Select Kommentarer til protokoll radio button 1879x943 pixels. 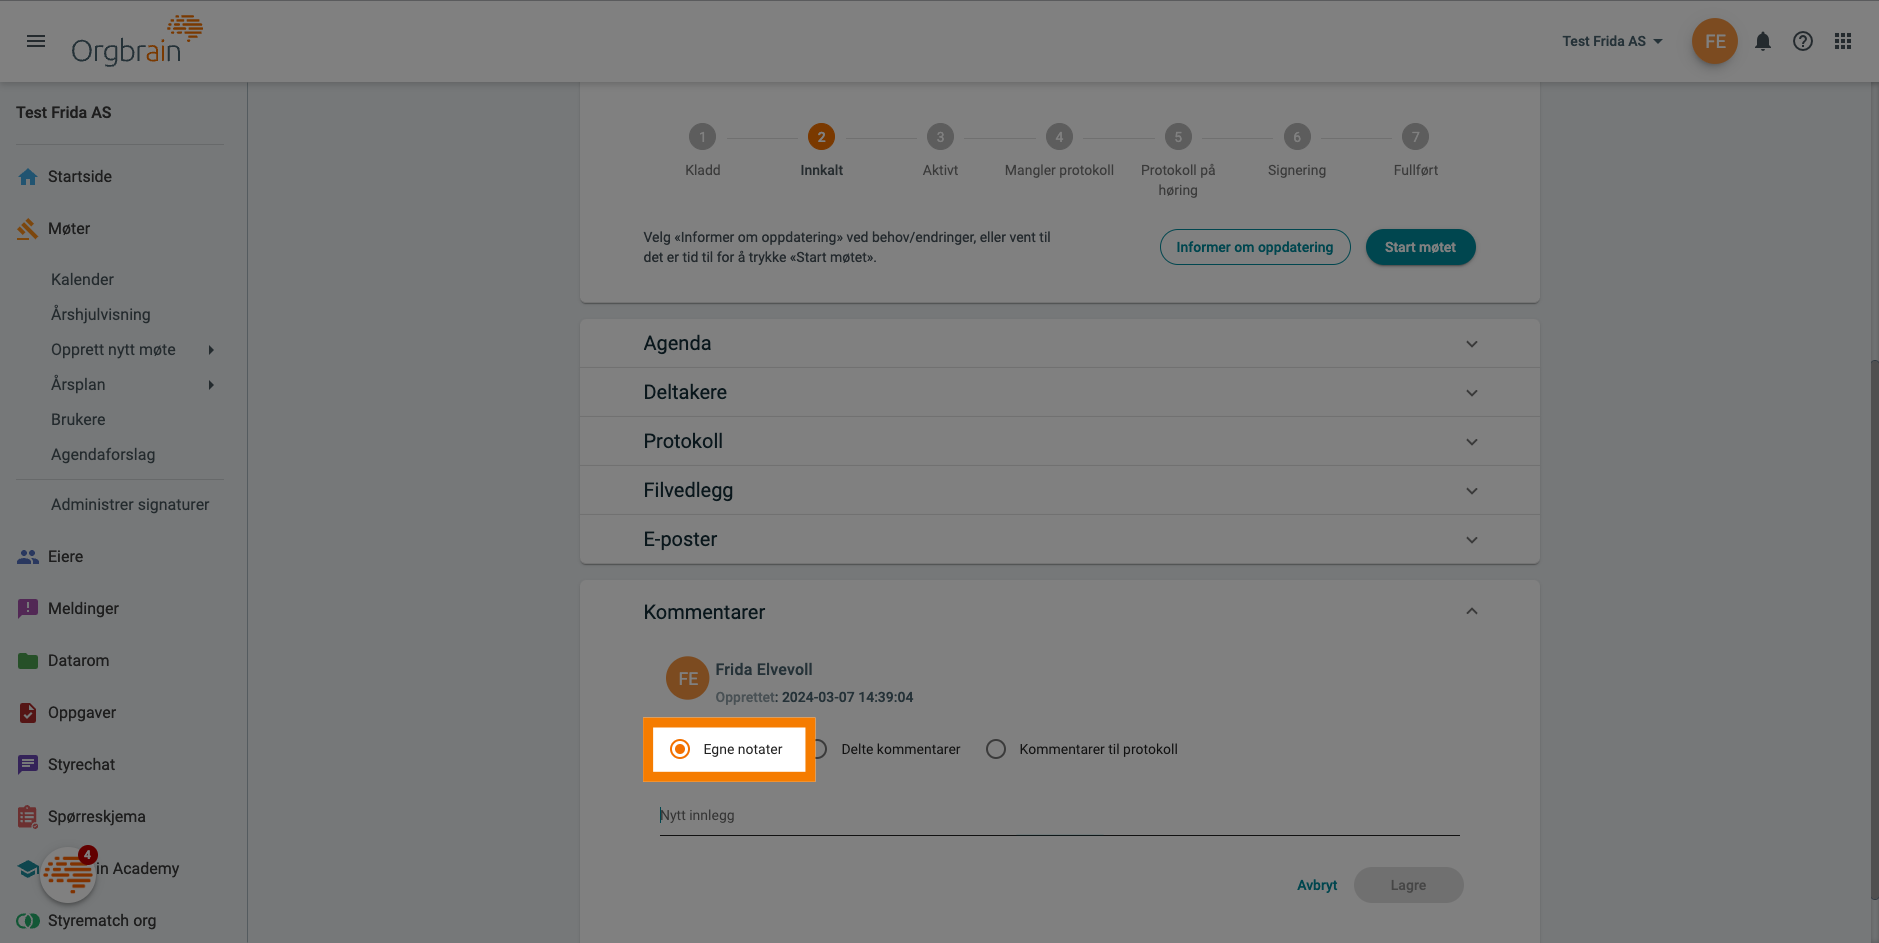click(996, 749)
